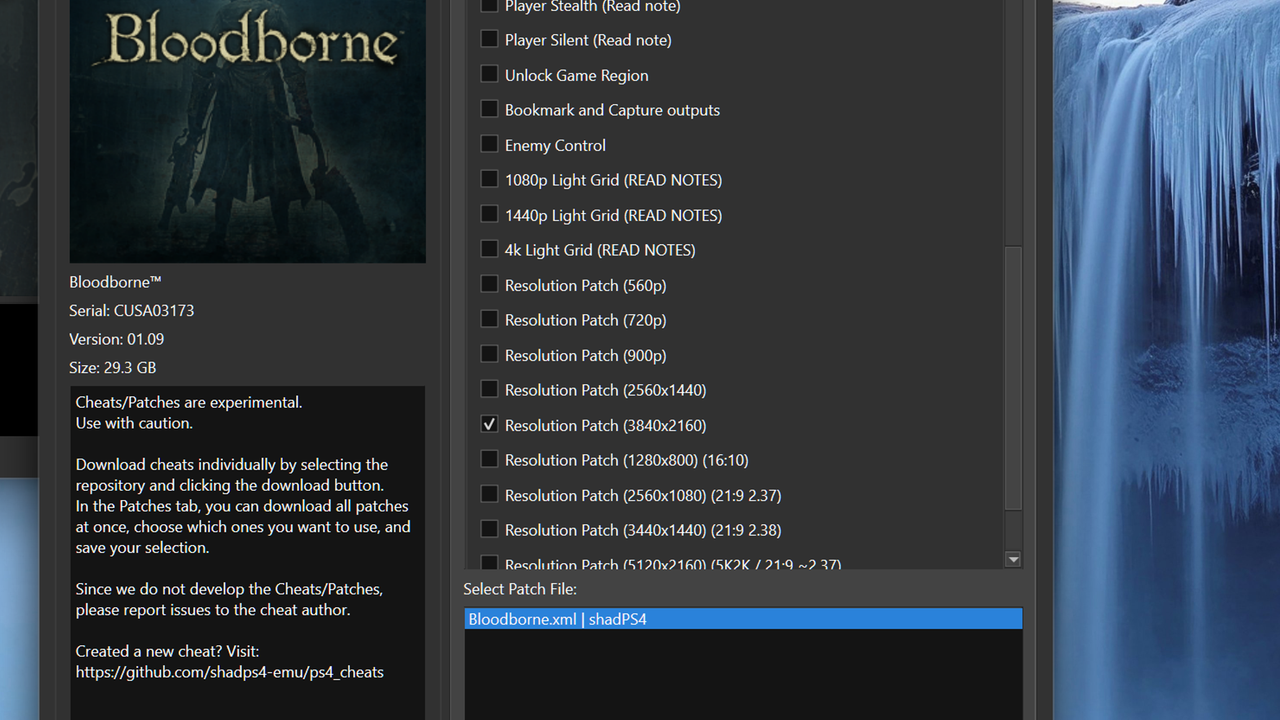
Task: Tick Resolution Patch (3440x1440) 21:9 option
Action: 489,529
